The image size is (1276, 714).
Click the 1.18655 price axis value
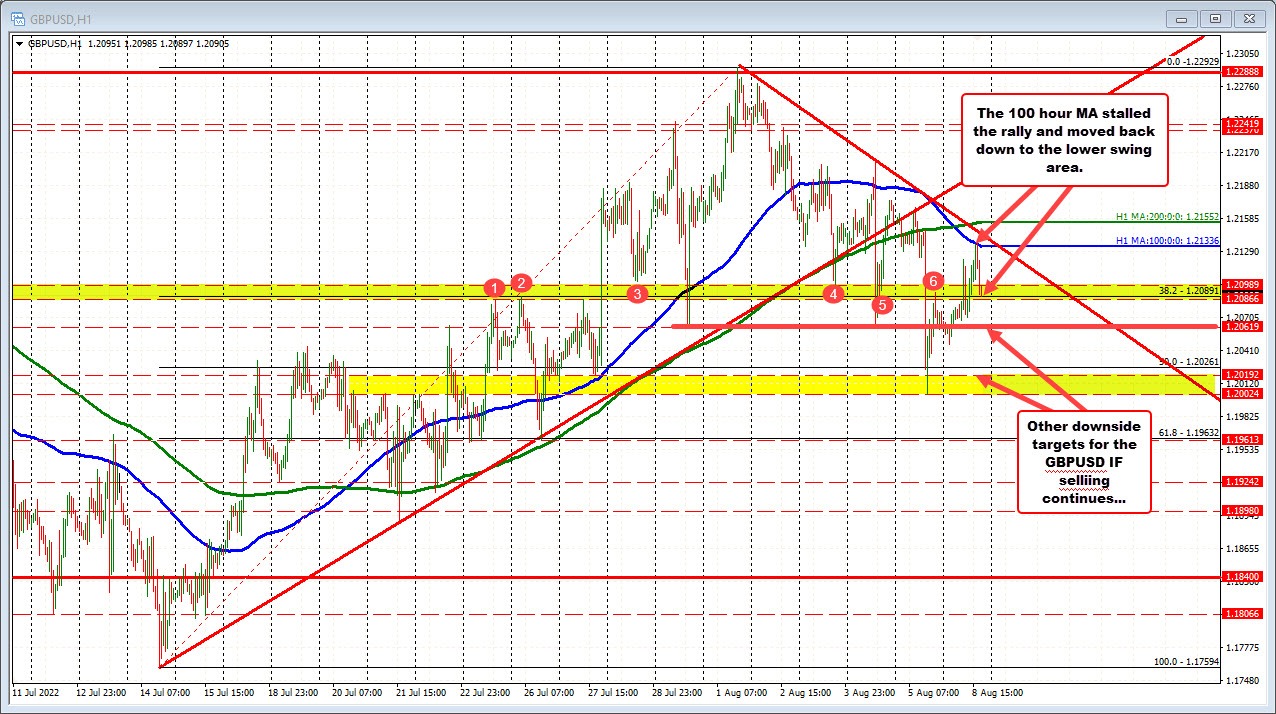(1244, 549)
